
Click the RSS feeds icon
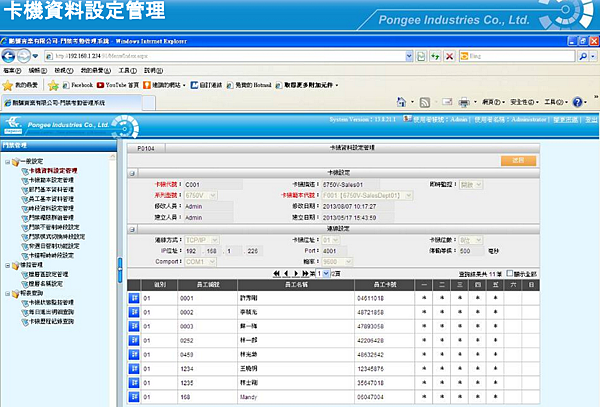425,102
